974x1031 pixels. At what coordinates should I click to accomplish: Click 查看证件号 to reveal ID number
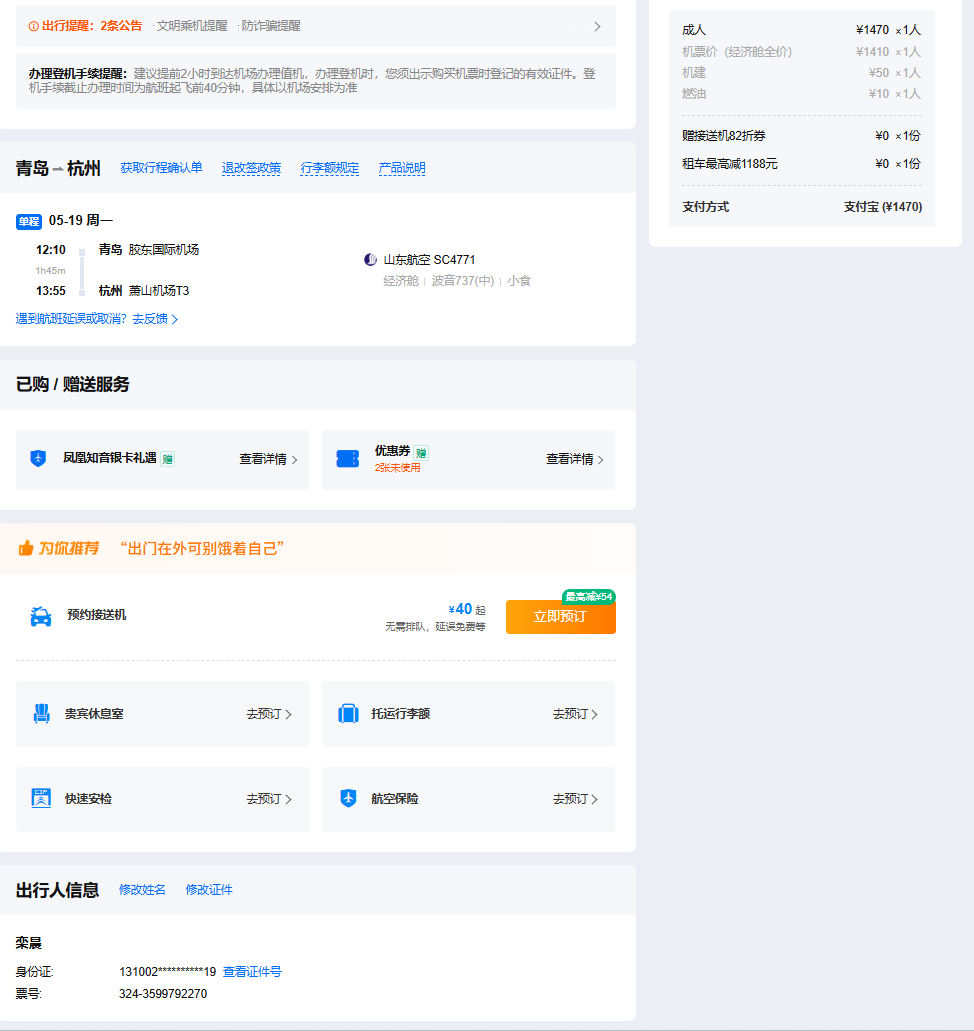(x=252, y=972)
